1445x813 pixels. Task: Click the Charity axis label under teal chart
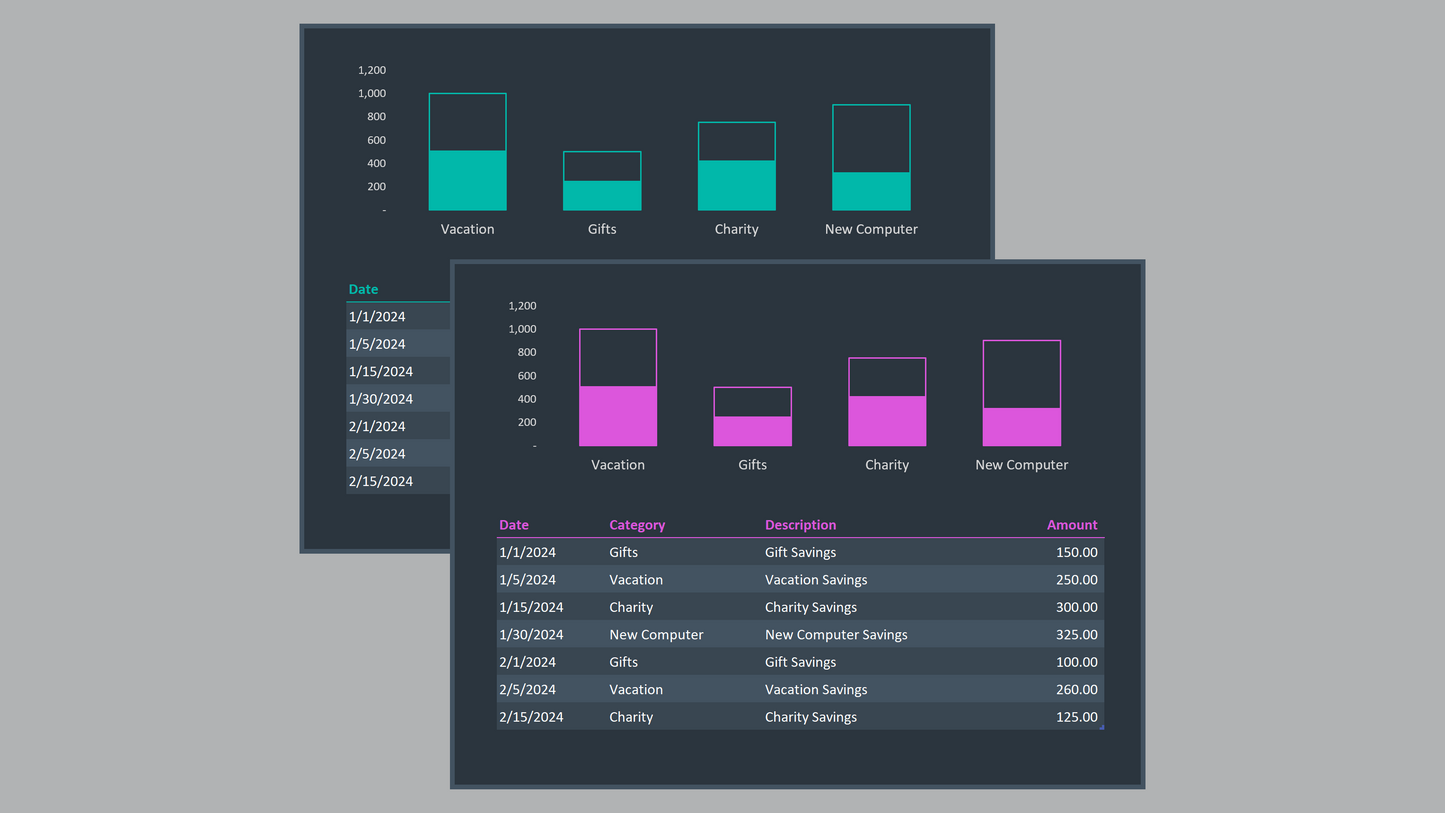pyautogui.click(x=736, y=229)
